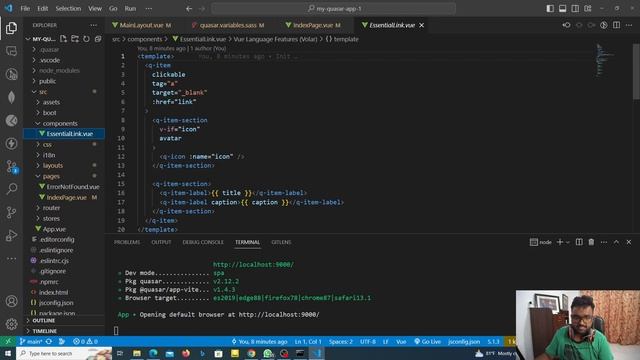Change the Vue language mode
This screenshot has height=360, width=640.
(401, 342)
